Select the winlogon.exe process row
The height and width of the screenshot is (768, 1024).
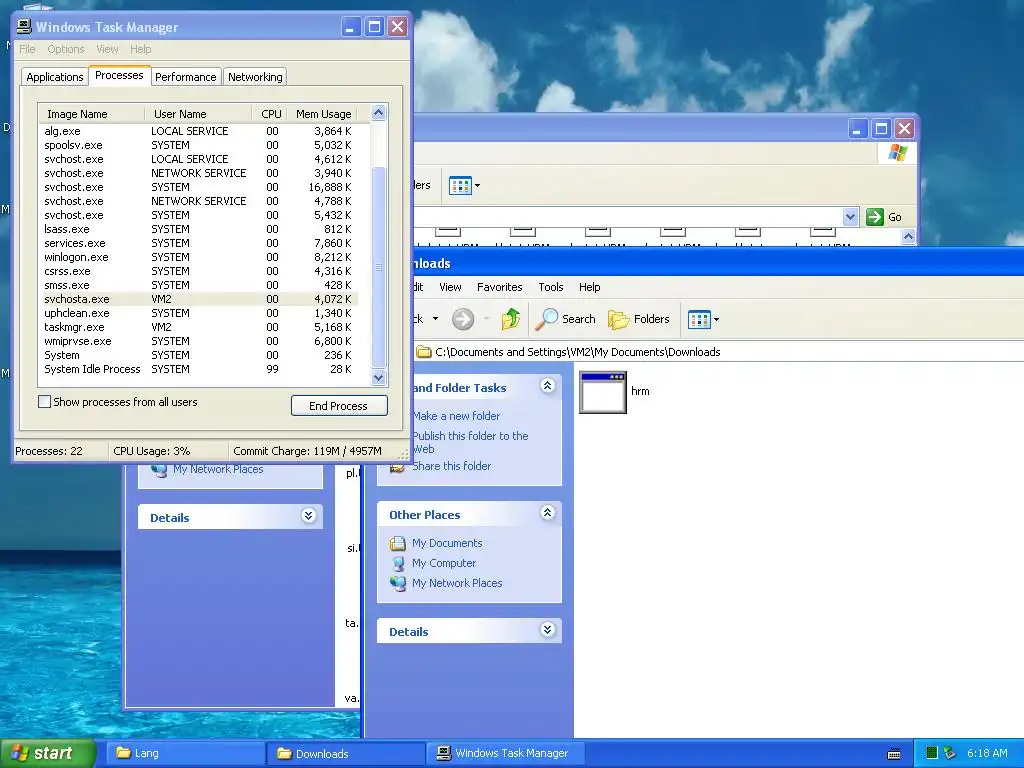199,257
